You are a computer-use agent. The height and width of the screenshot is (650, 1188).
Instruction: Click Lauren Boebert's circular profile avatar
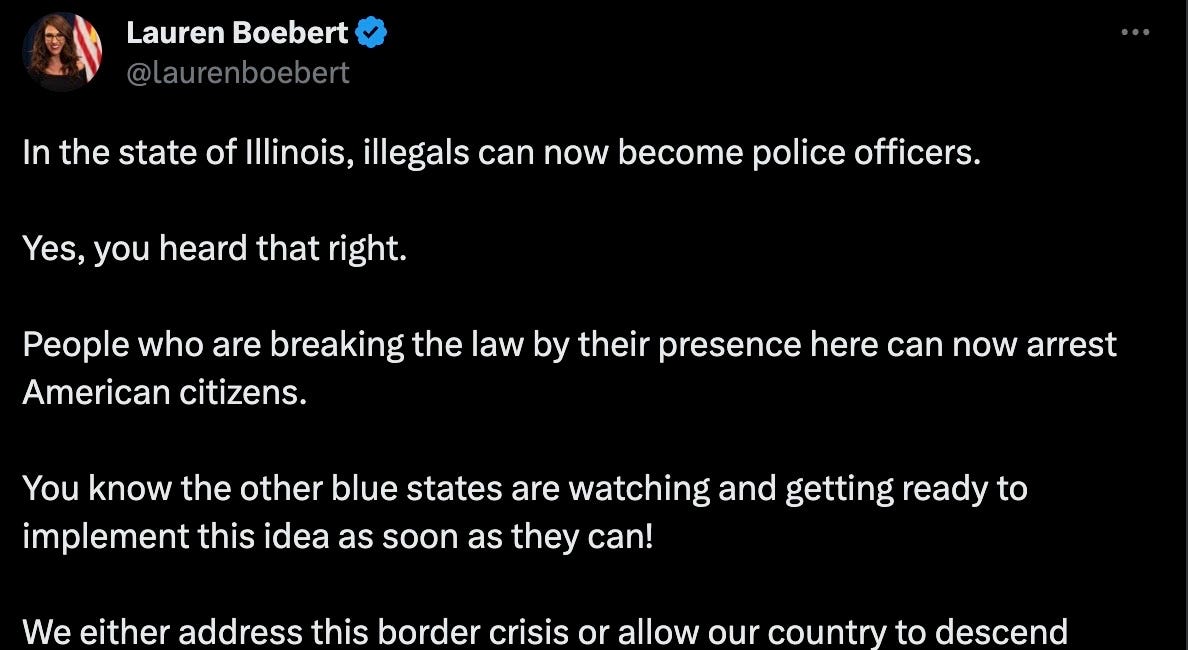tap(62, 51)
